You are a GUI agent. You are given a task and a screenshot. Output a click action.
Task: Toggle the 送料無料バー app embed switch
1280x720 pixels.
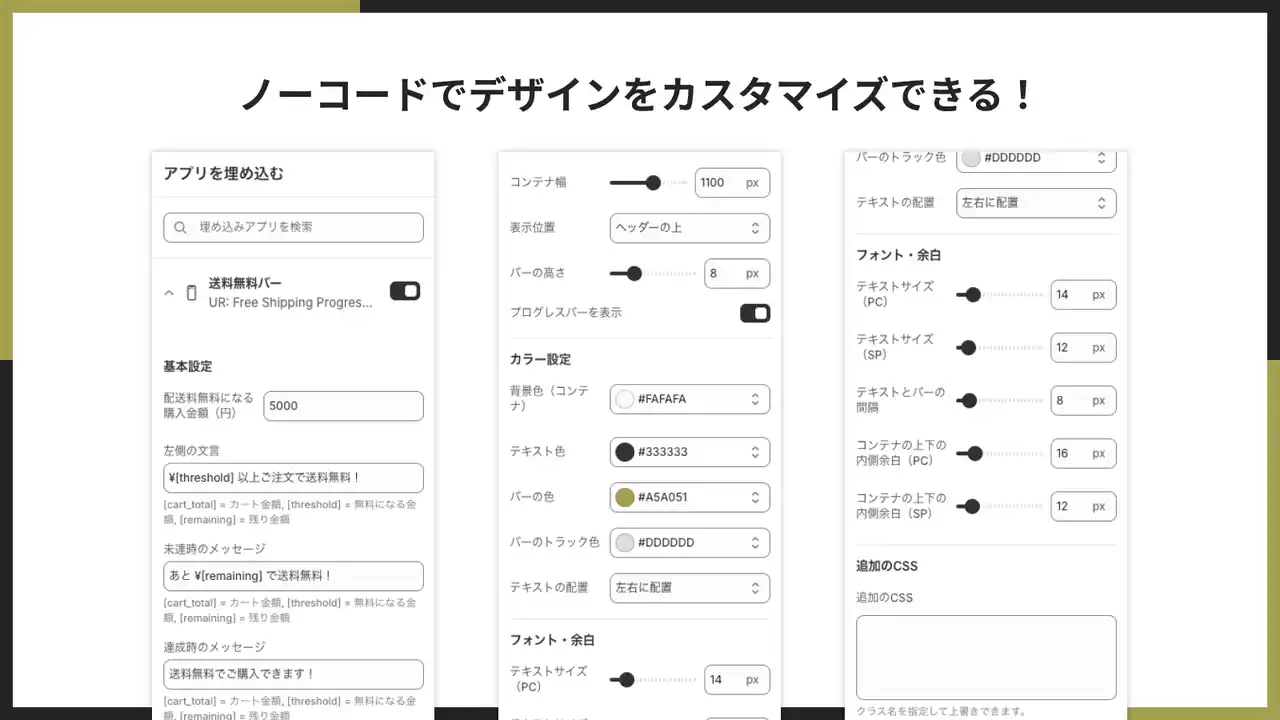[x=405, y=291]
